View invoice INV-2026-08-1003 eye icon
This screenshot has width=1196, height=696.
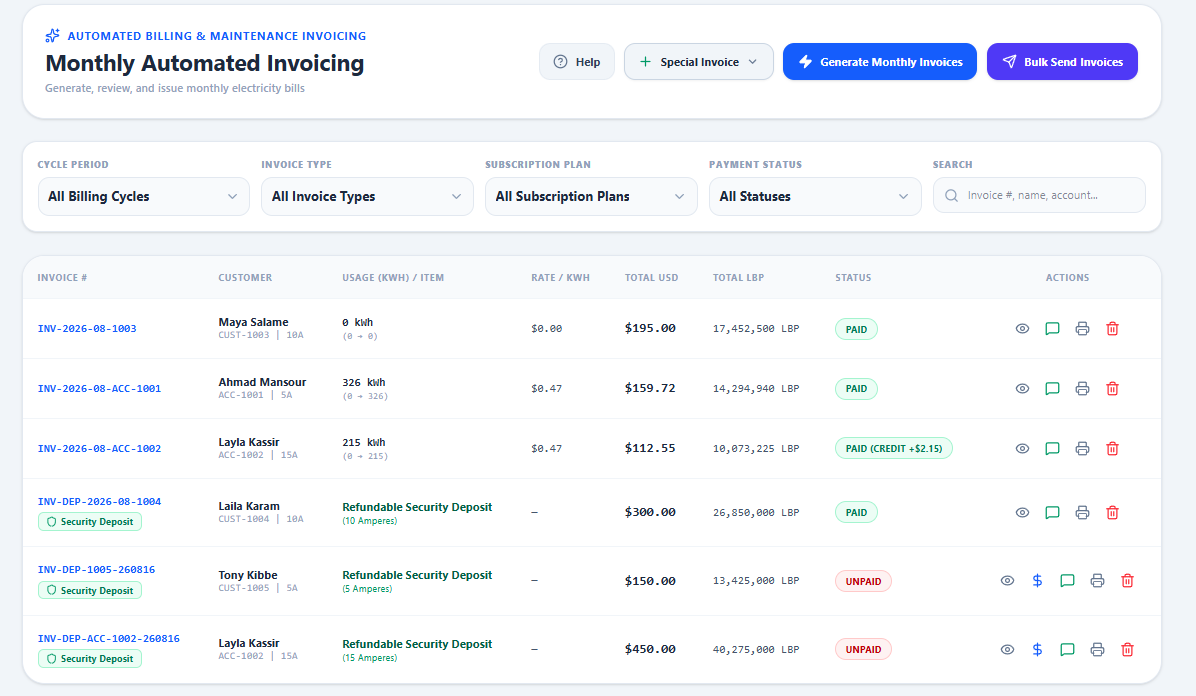pos(1022,329)
